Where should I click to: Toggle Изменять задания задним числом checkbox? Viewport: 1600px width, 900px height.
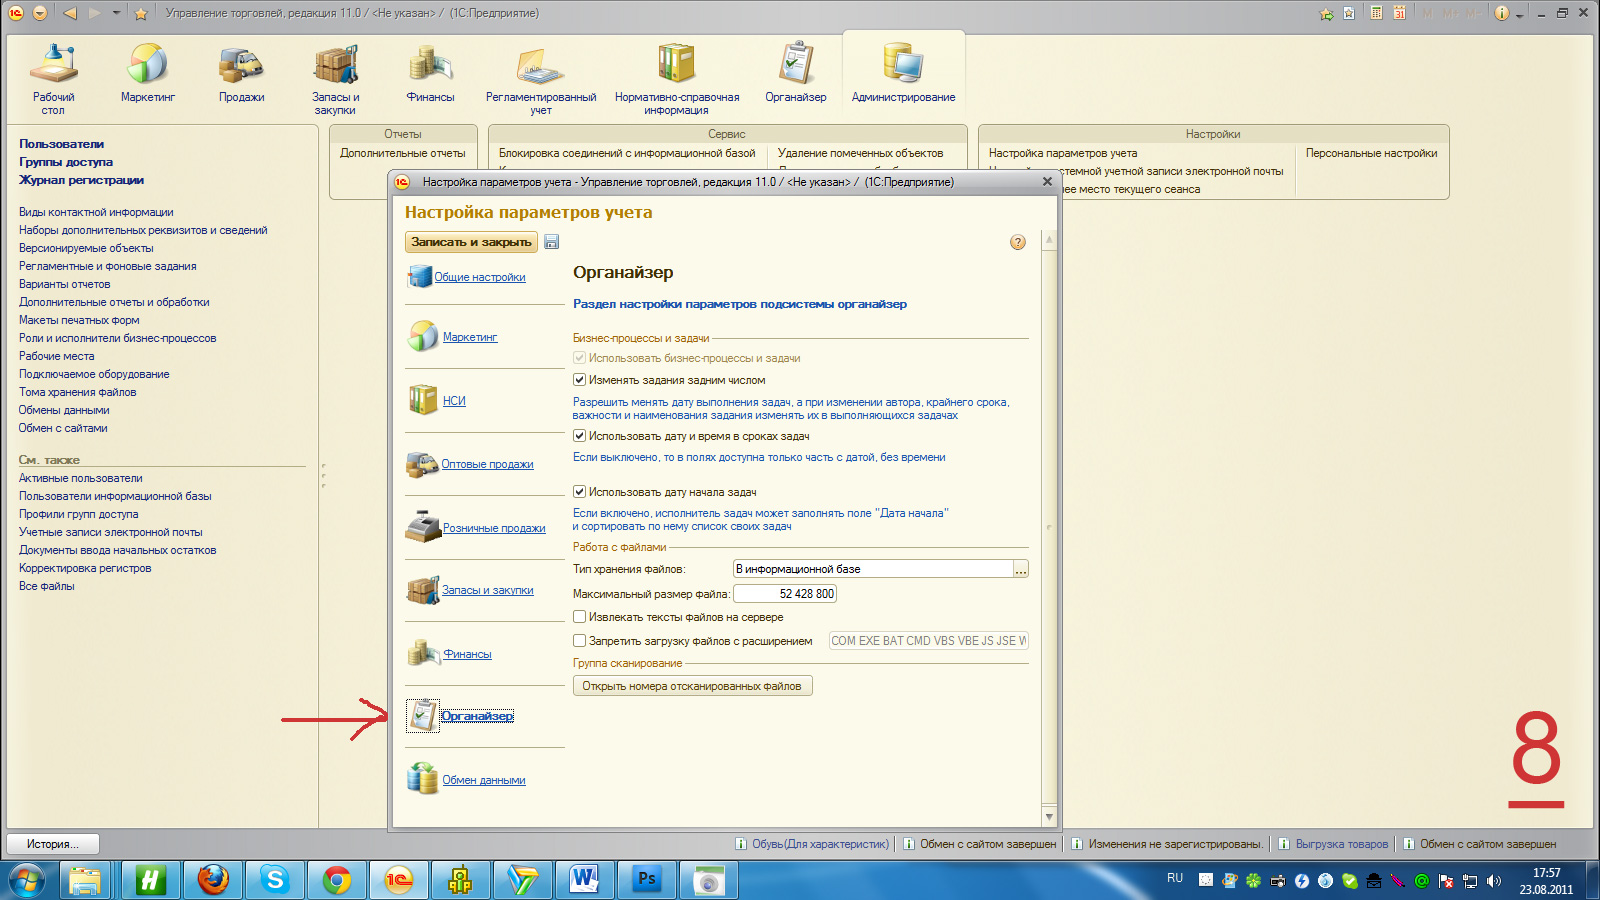click(579, 380)
